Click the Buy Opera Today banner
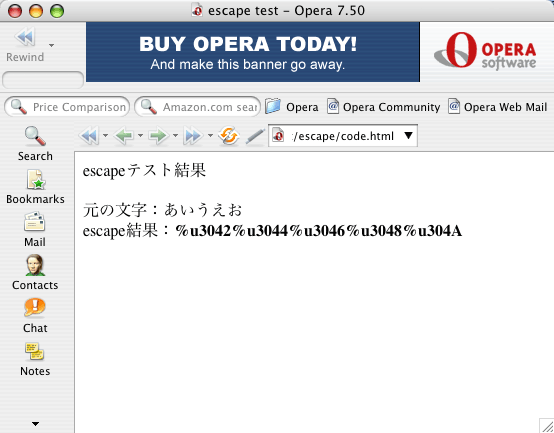 coord(253,52)
